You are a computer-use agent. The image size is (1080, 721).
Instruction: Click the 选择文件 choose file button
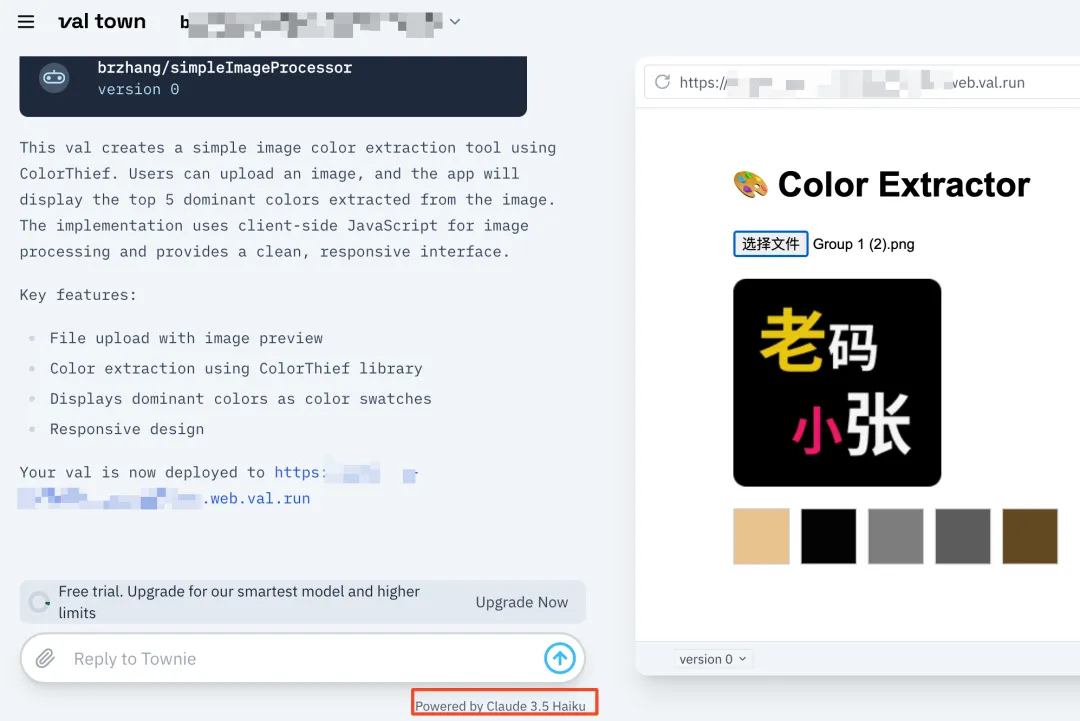770,244
